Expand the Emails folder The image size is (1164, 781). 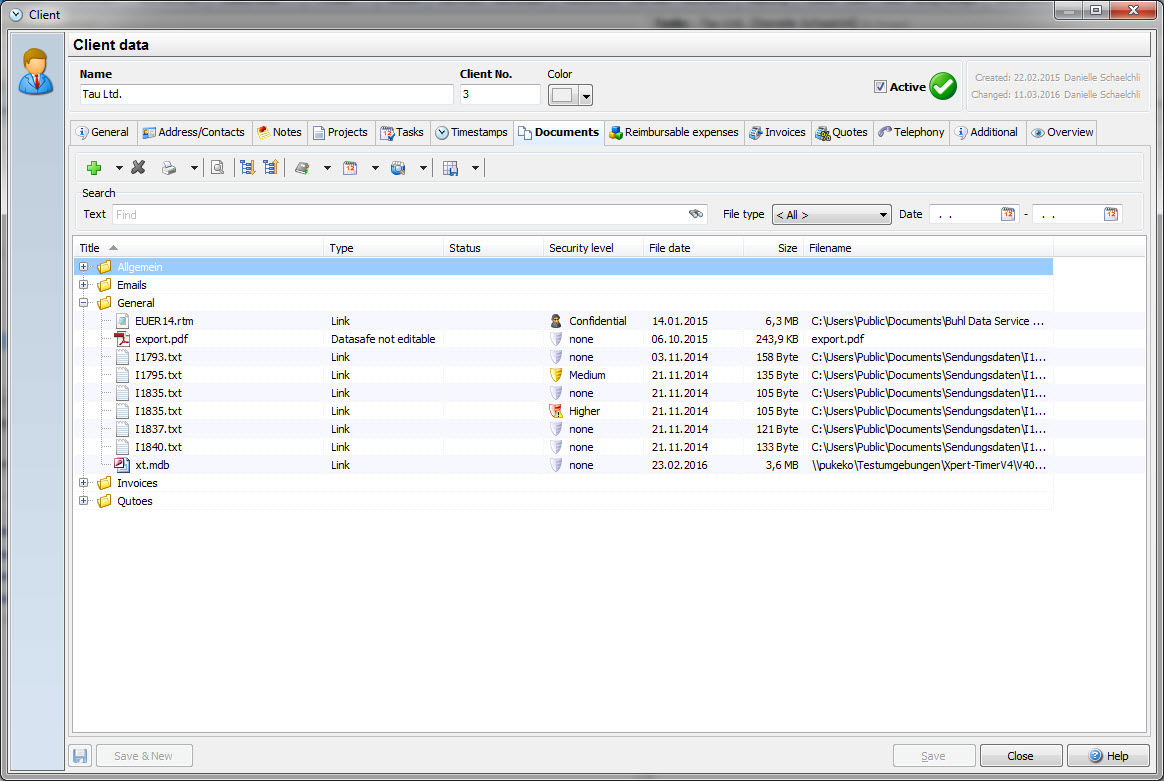click(84, 285)
